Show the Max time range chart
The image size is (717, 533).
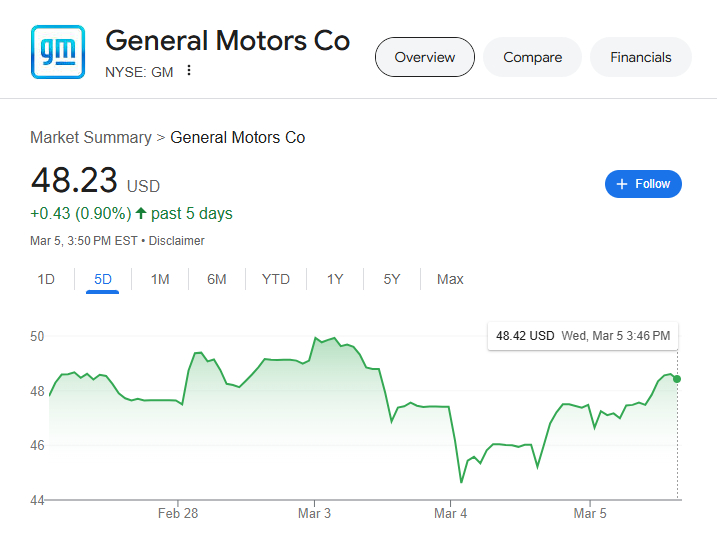pos(450,279)
